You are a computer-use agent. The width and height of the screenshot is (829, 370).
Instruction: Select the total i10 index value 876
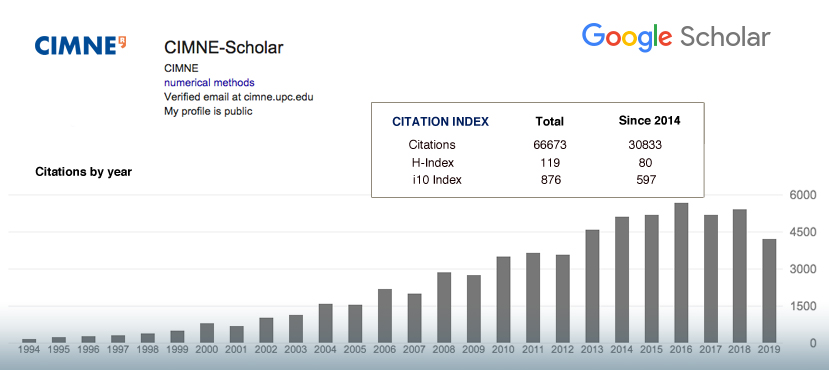point(550,180)
